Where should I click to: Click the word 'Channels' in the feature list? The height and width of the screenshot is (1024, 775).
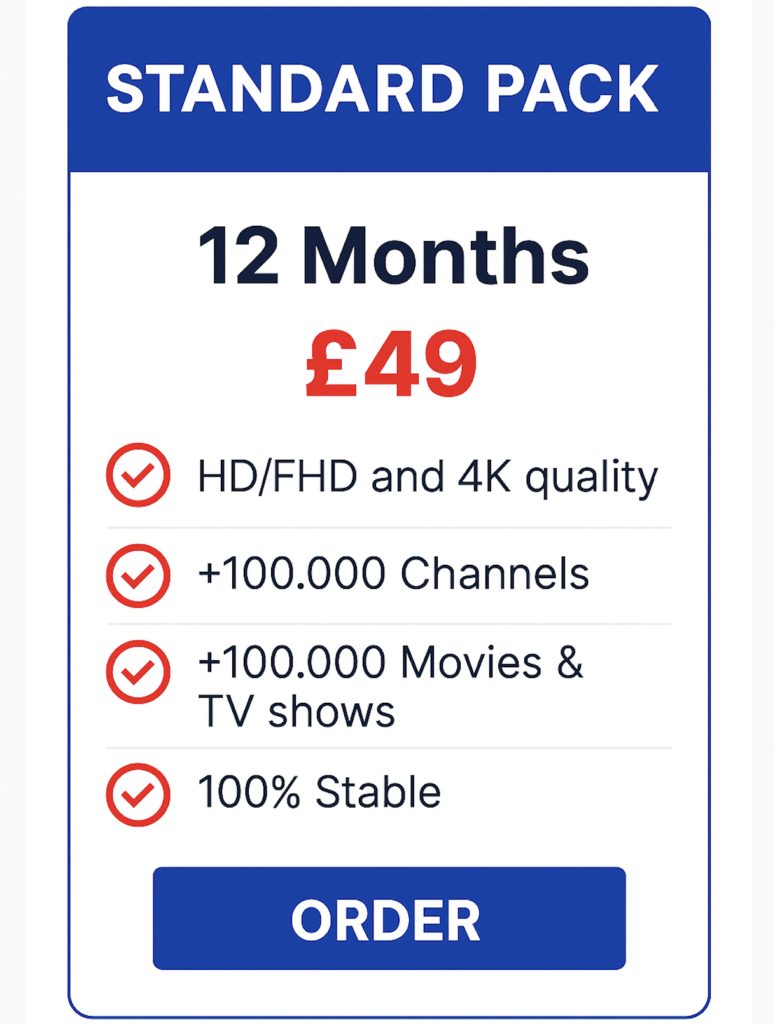494,575
